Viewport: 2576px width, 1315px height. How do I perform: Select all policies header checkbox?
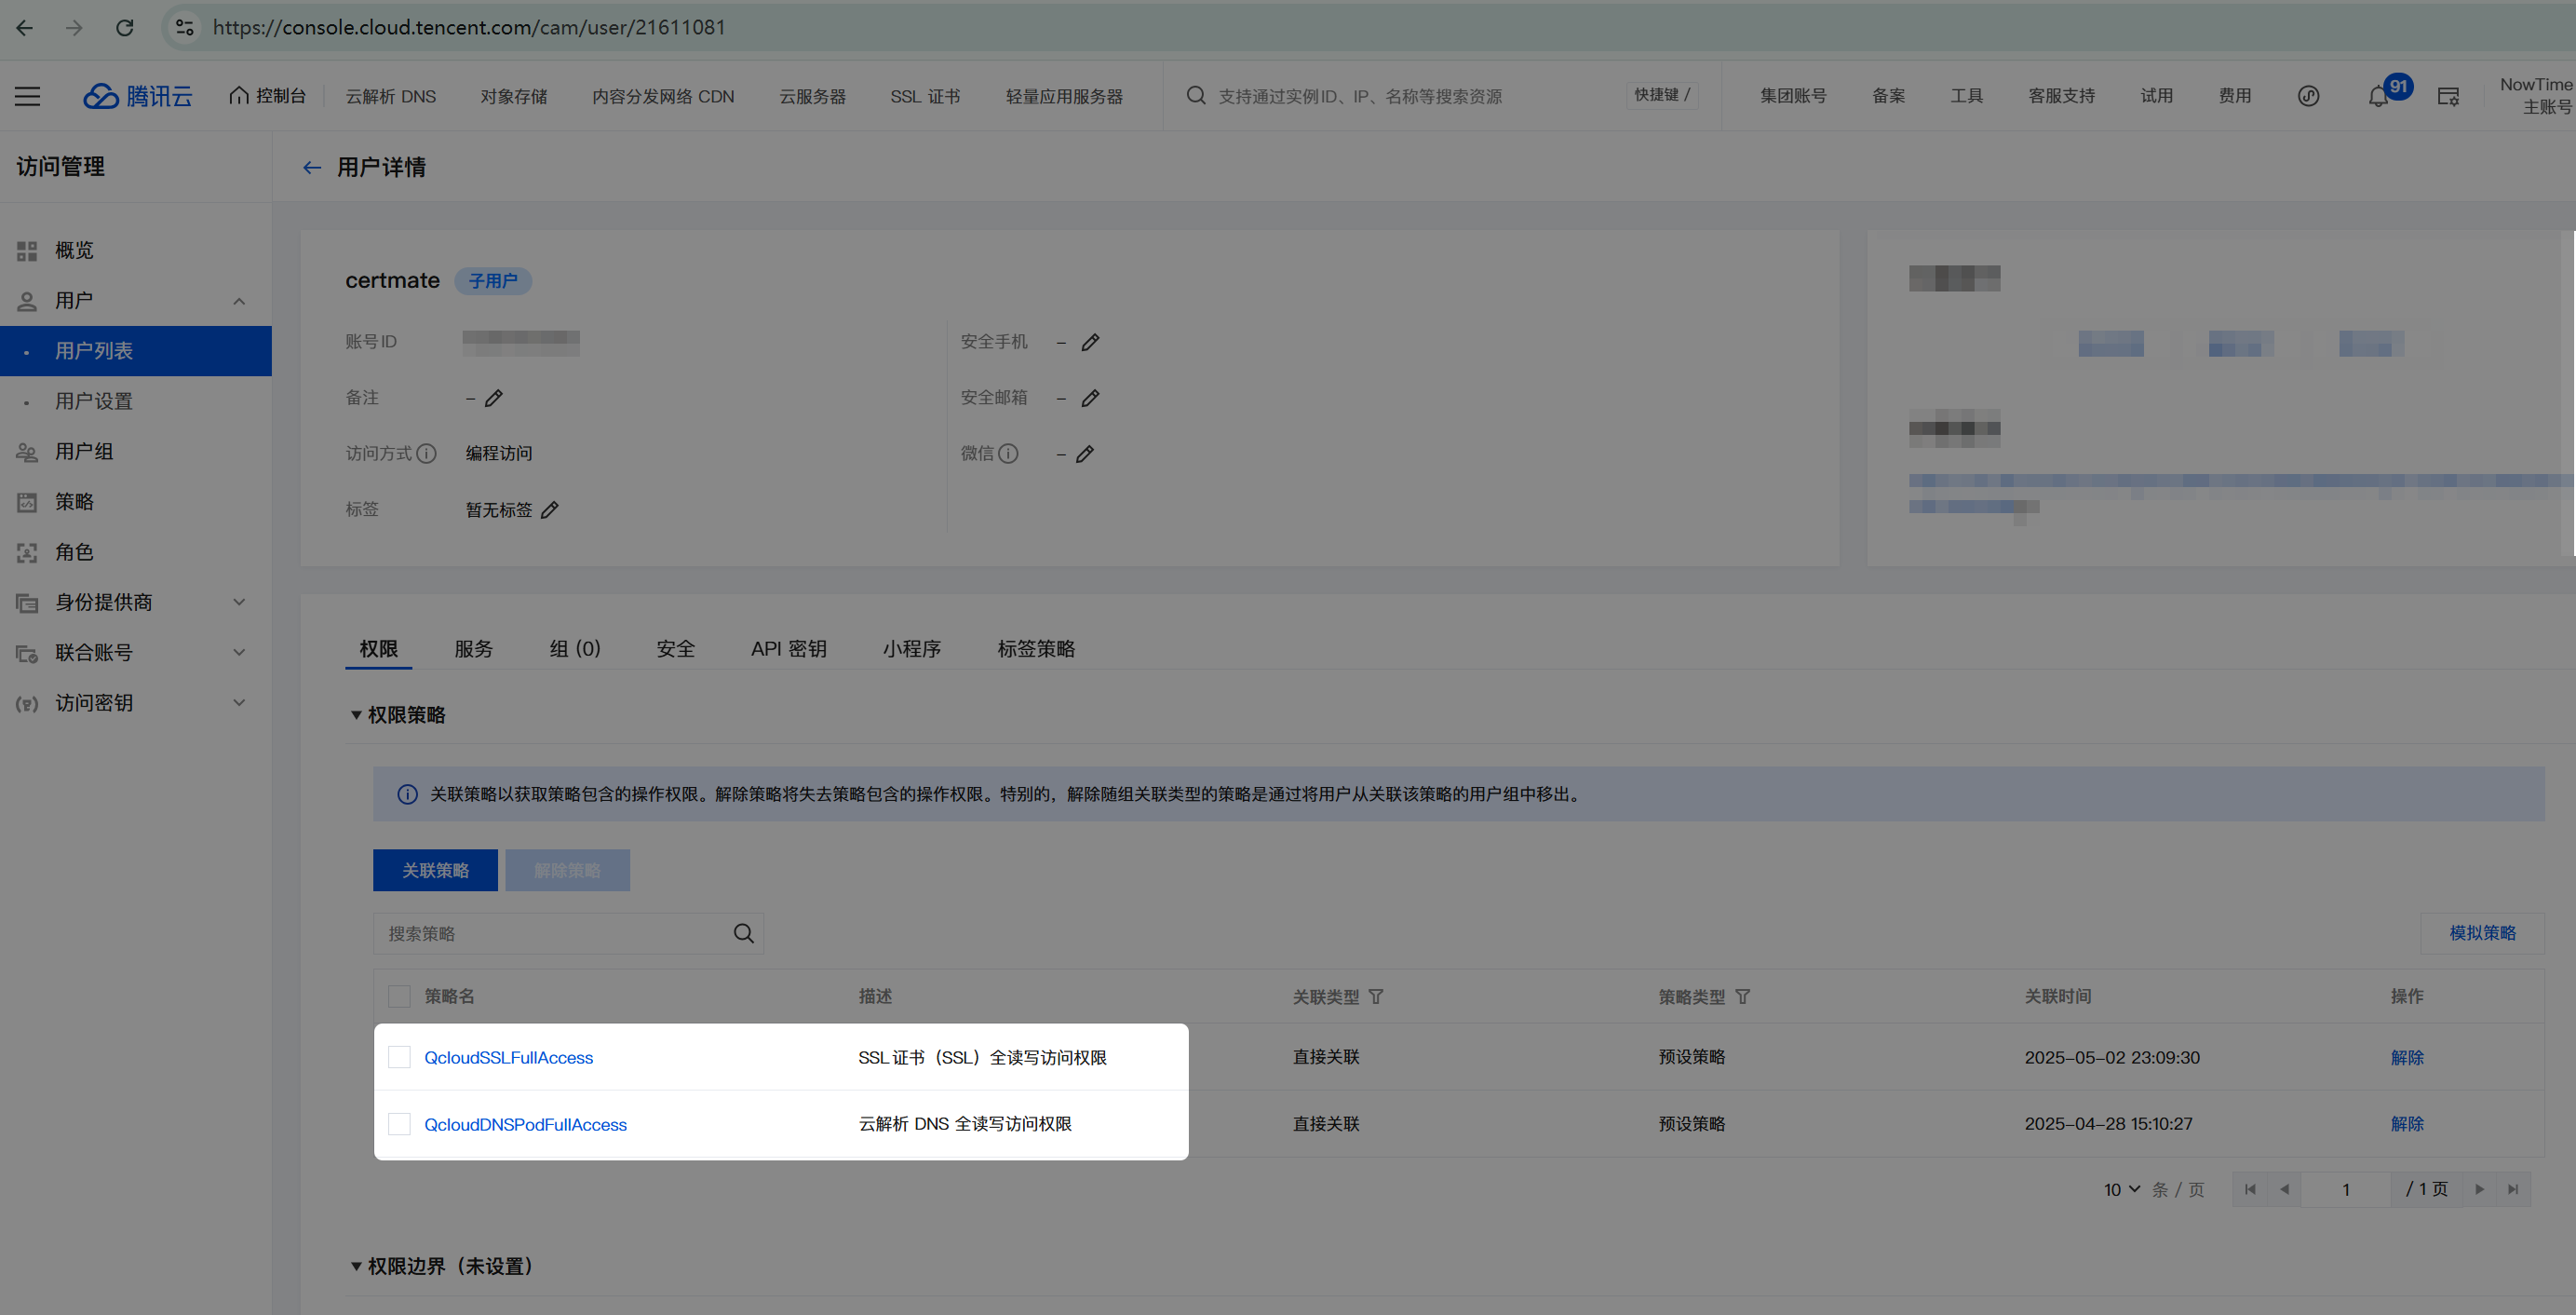400,997
